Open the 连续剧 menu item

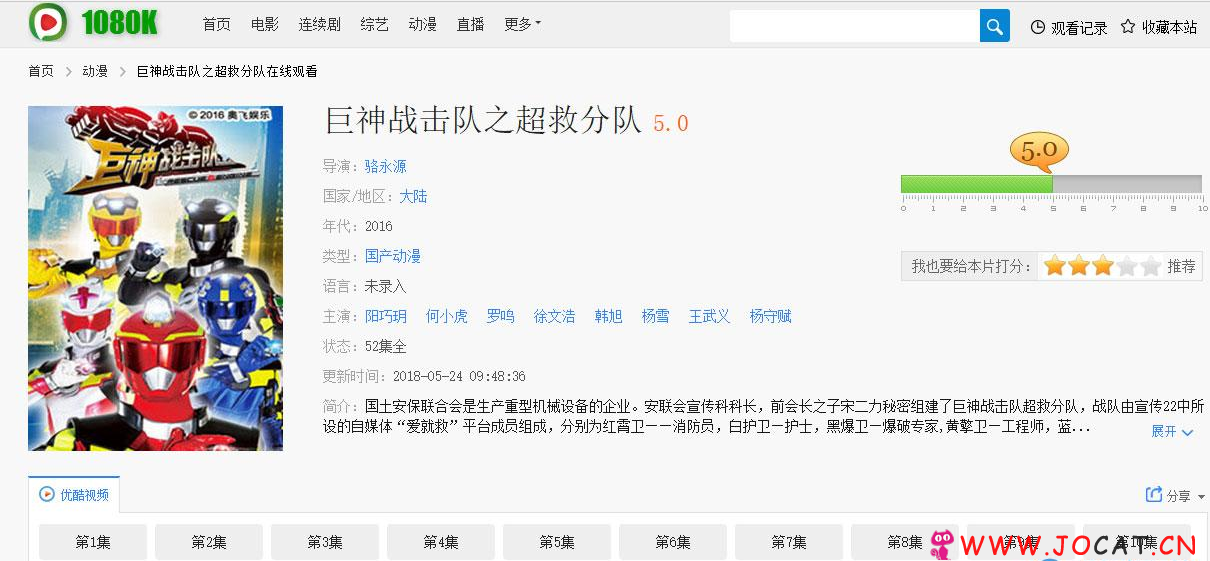pos(320,24)
